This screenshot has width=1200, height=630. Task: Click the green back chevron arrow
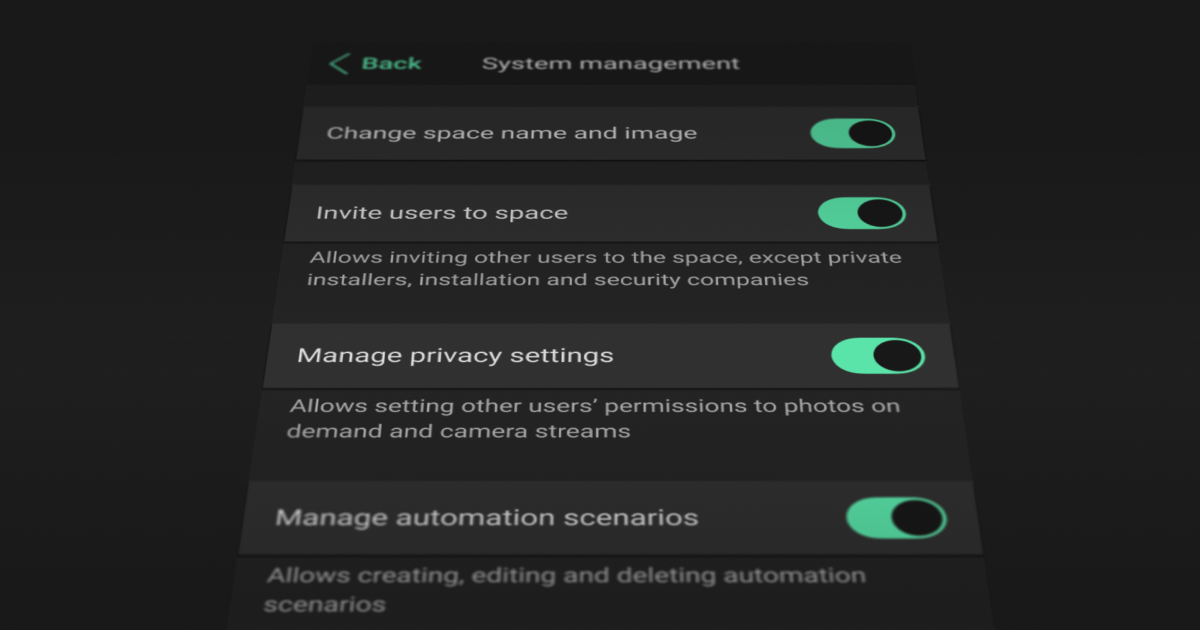pos(339,64)
